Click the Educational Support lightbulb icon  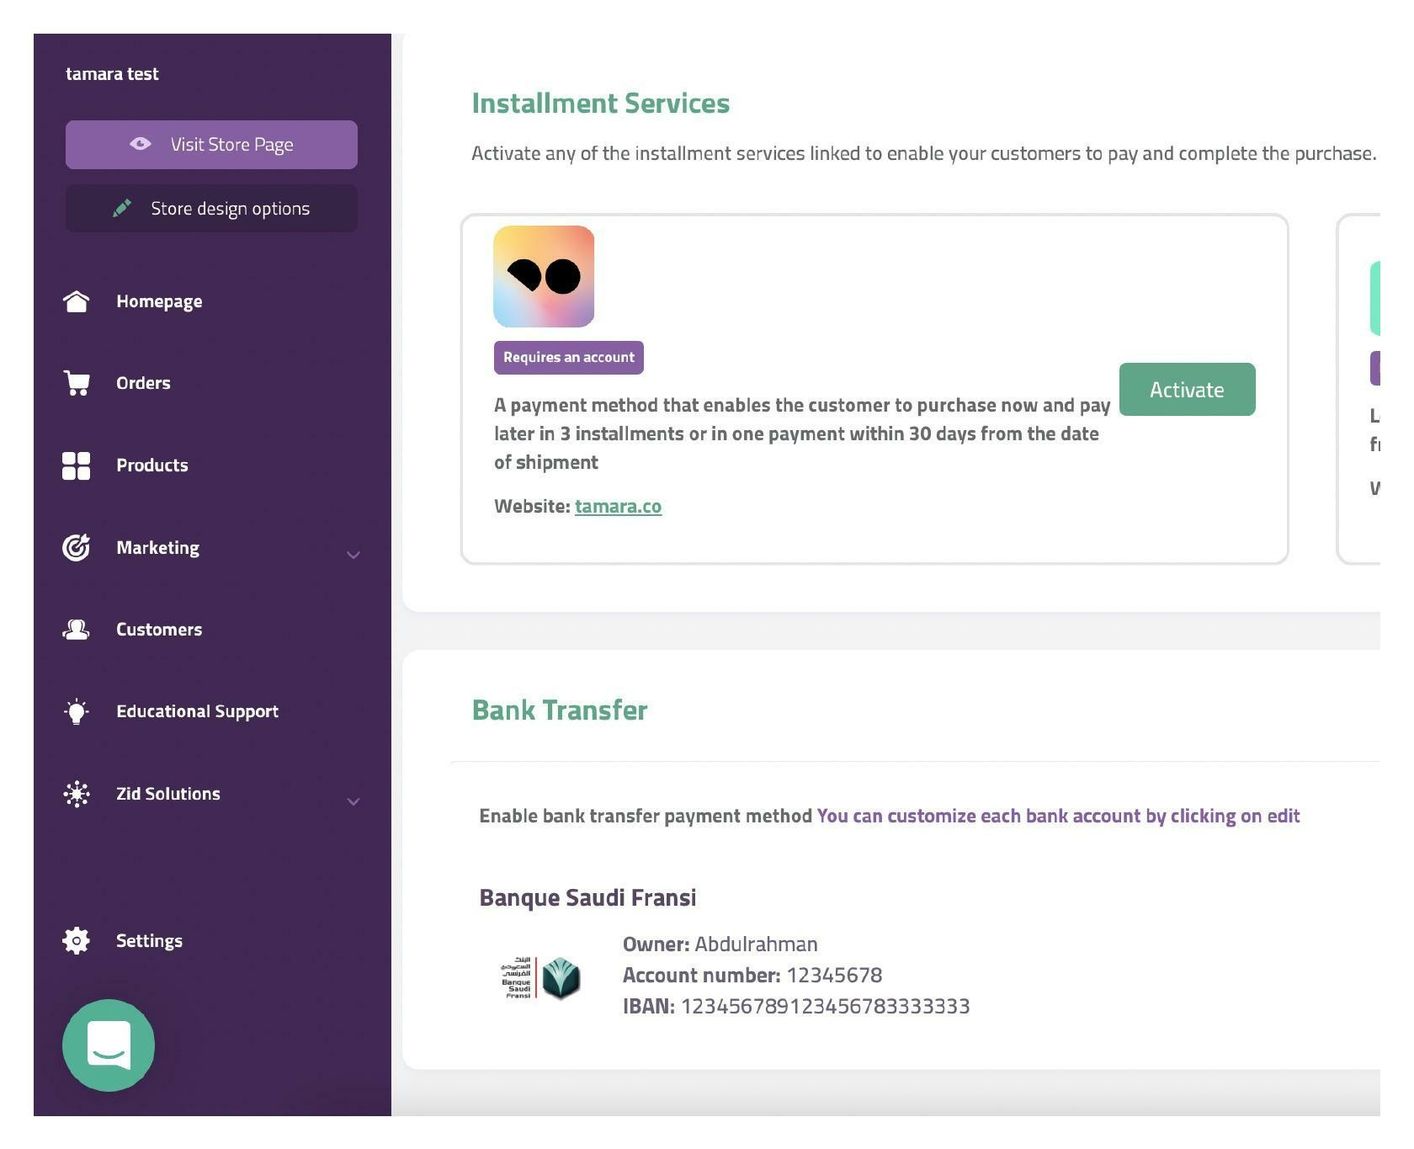click(x=76, y=711)
